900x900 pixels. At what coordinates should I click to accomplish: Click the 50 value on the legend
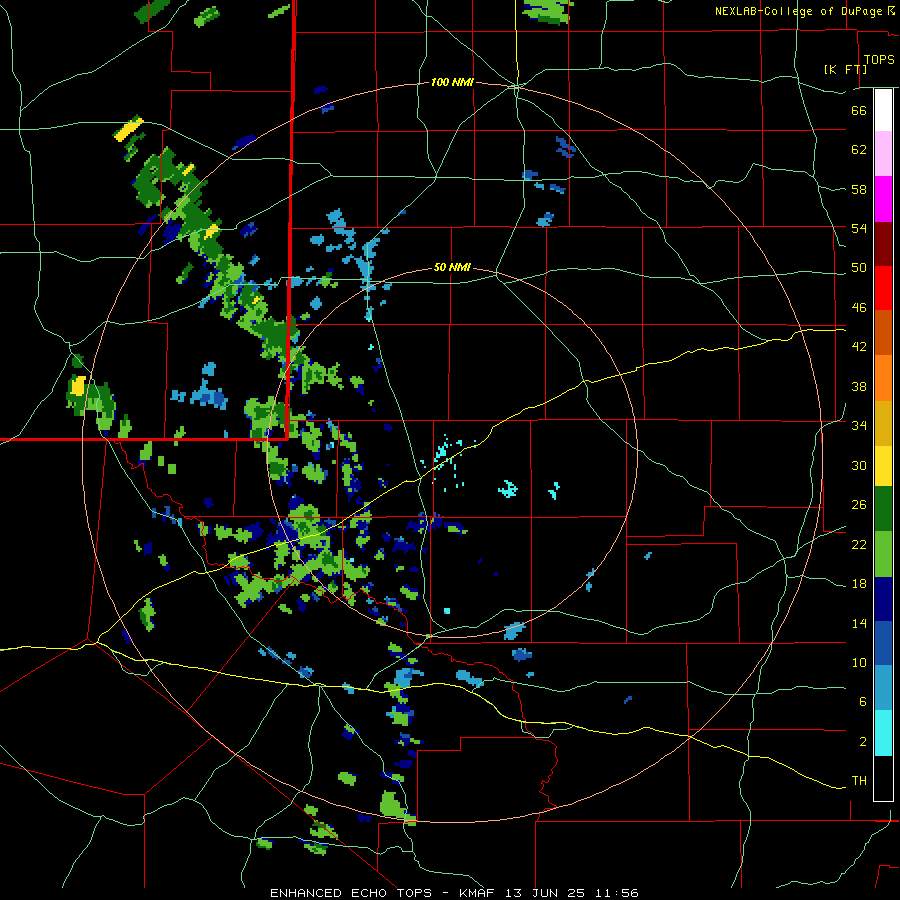[x=859, y=268]
